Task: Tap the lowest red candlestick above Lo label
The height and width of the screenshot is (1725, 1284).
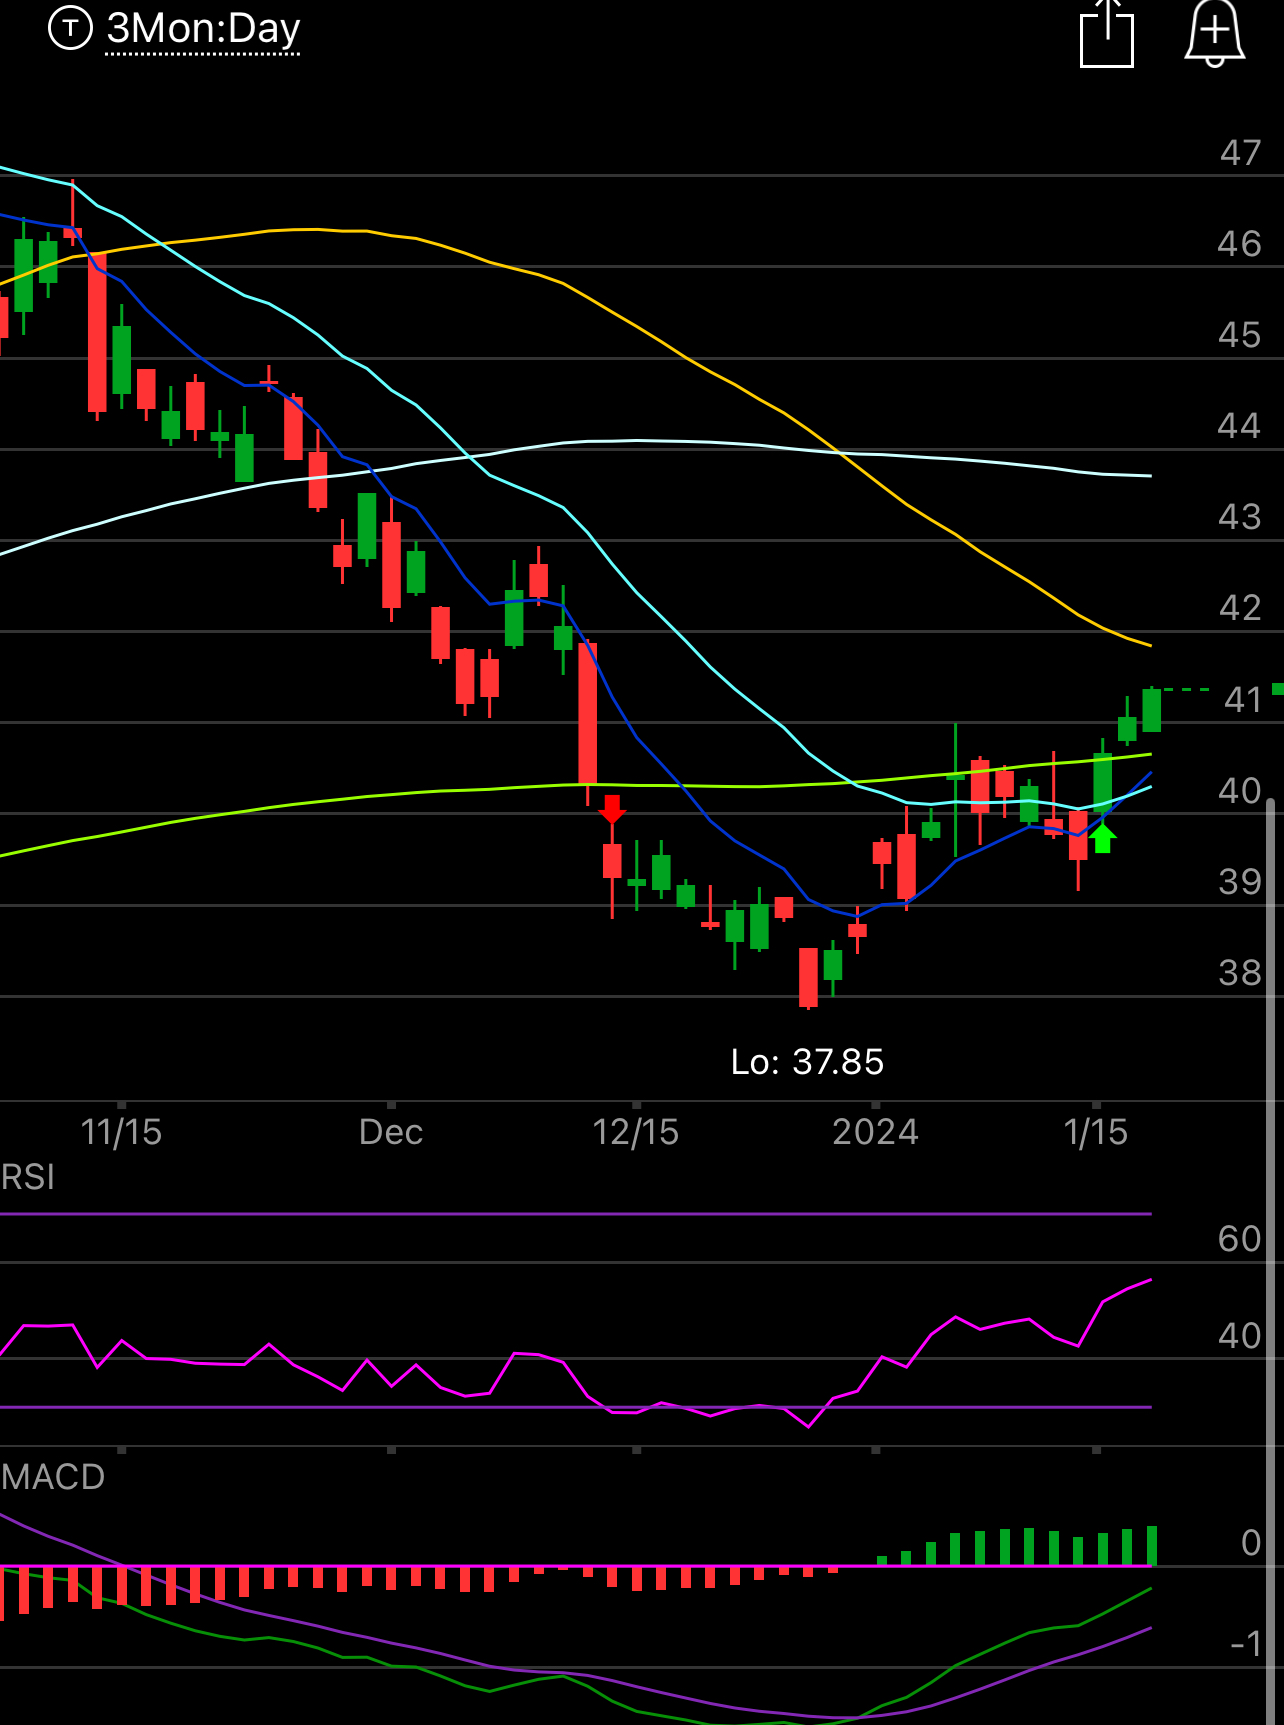Action: tap(808, 977)
